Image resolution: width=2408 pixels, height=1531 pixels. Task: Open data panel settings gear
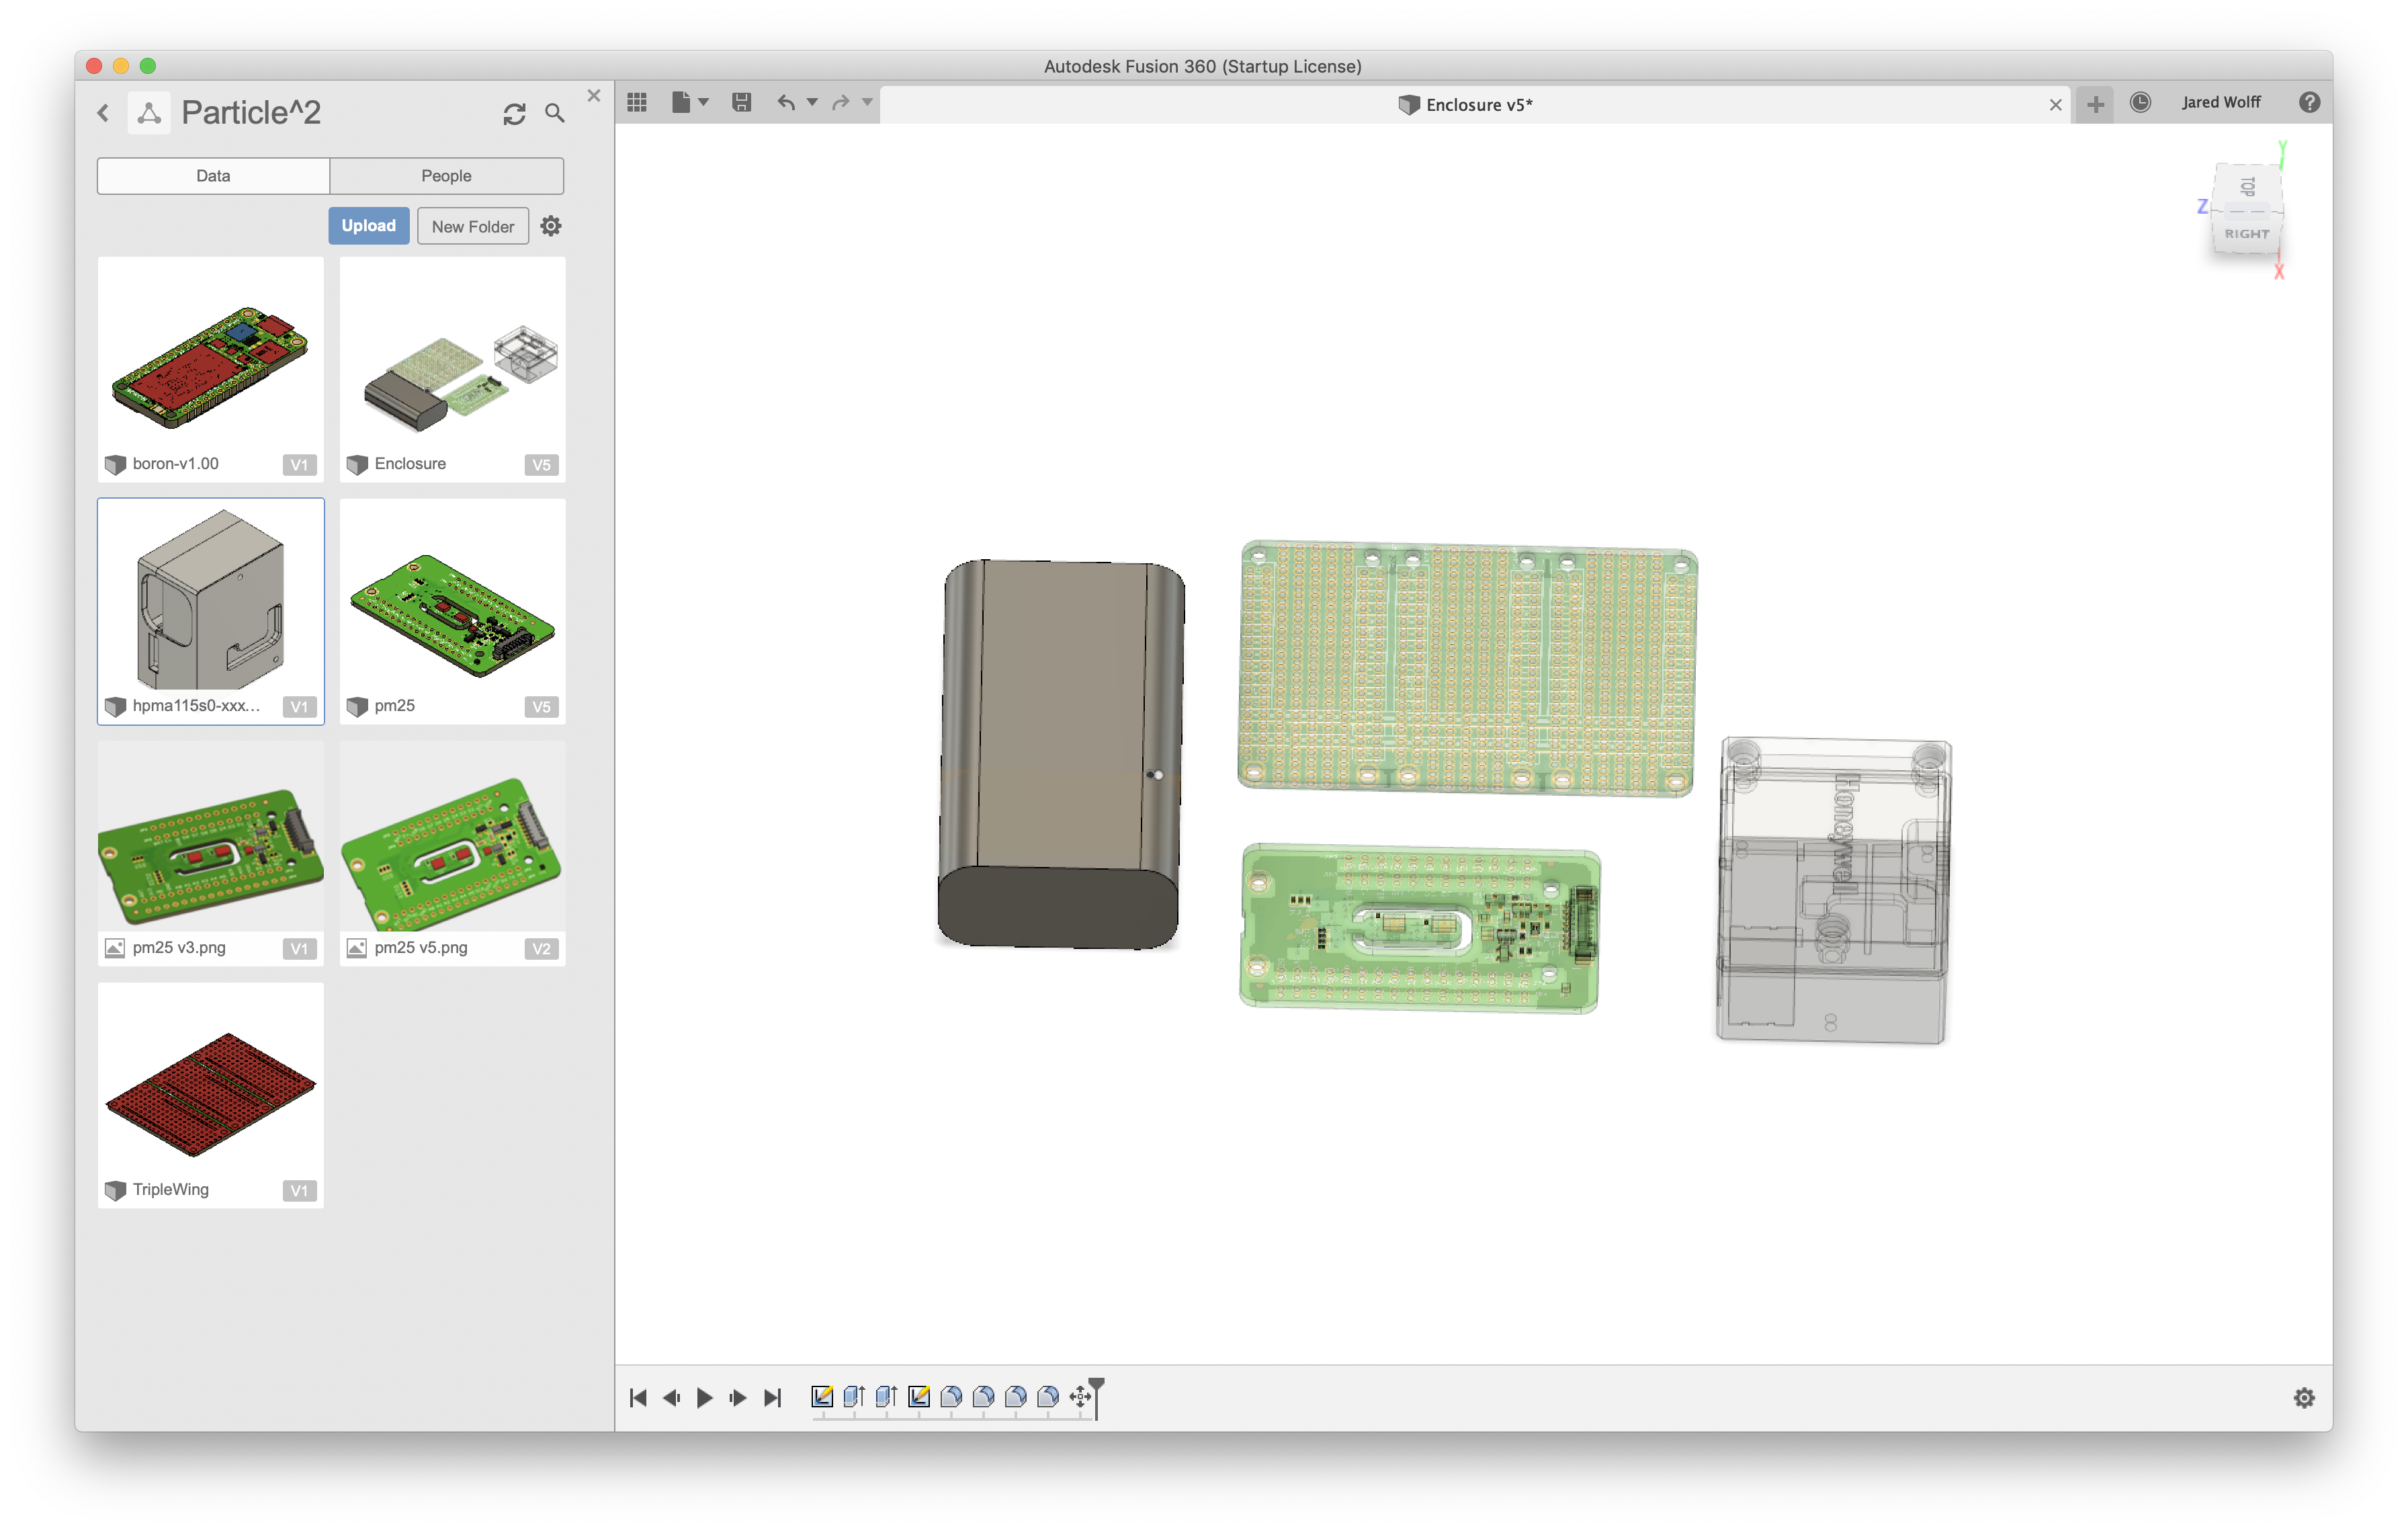[551, 226]
